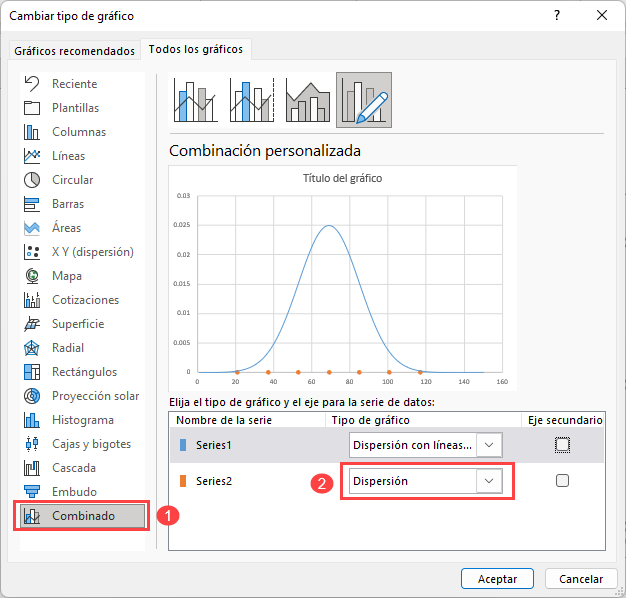Select the Áreas chart icon

pyautogui.click(x=32, y=228)
